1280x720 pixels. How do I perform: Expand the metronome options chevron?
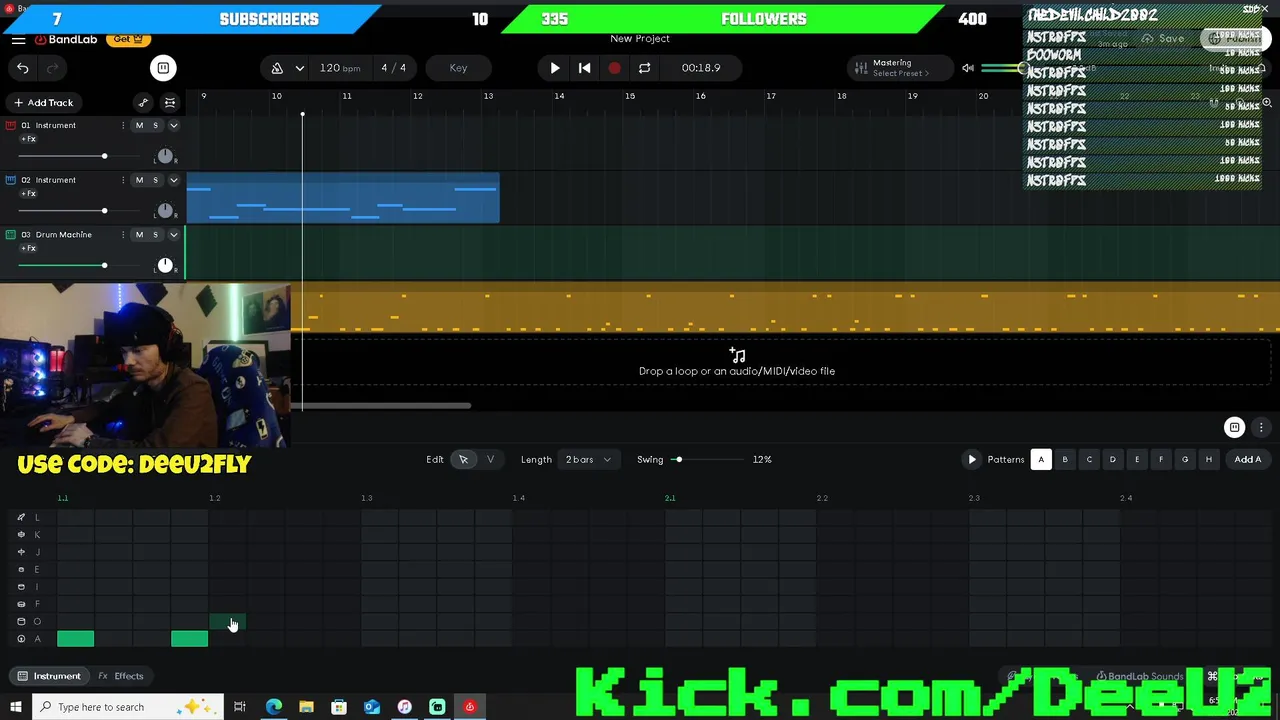tap(299, 68)
